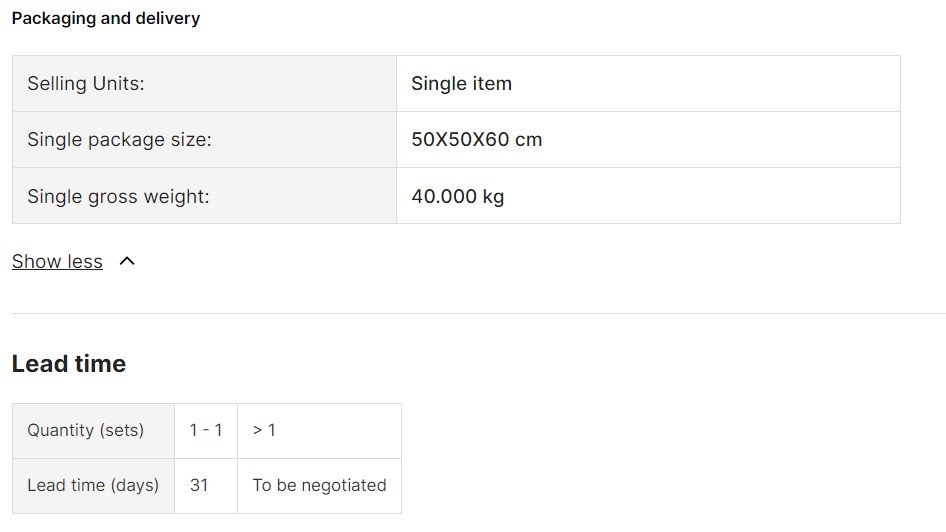
Task: Click the Lead time heading
Action: coord(69,364)
